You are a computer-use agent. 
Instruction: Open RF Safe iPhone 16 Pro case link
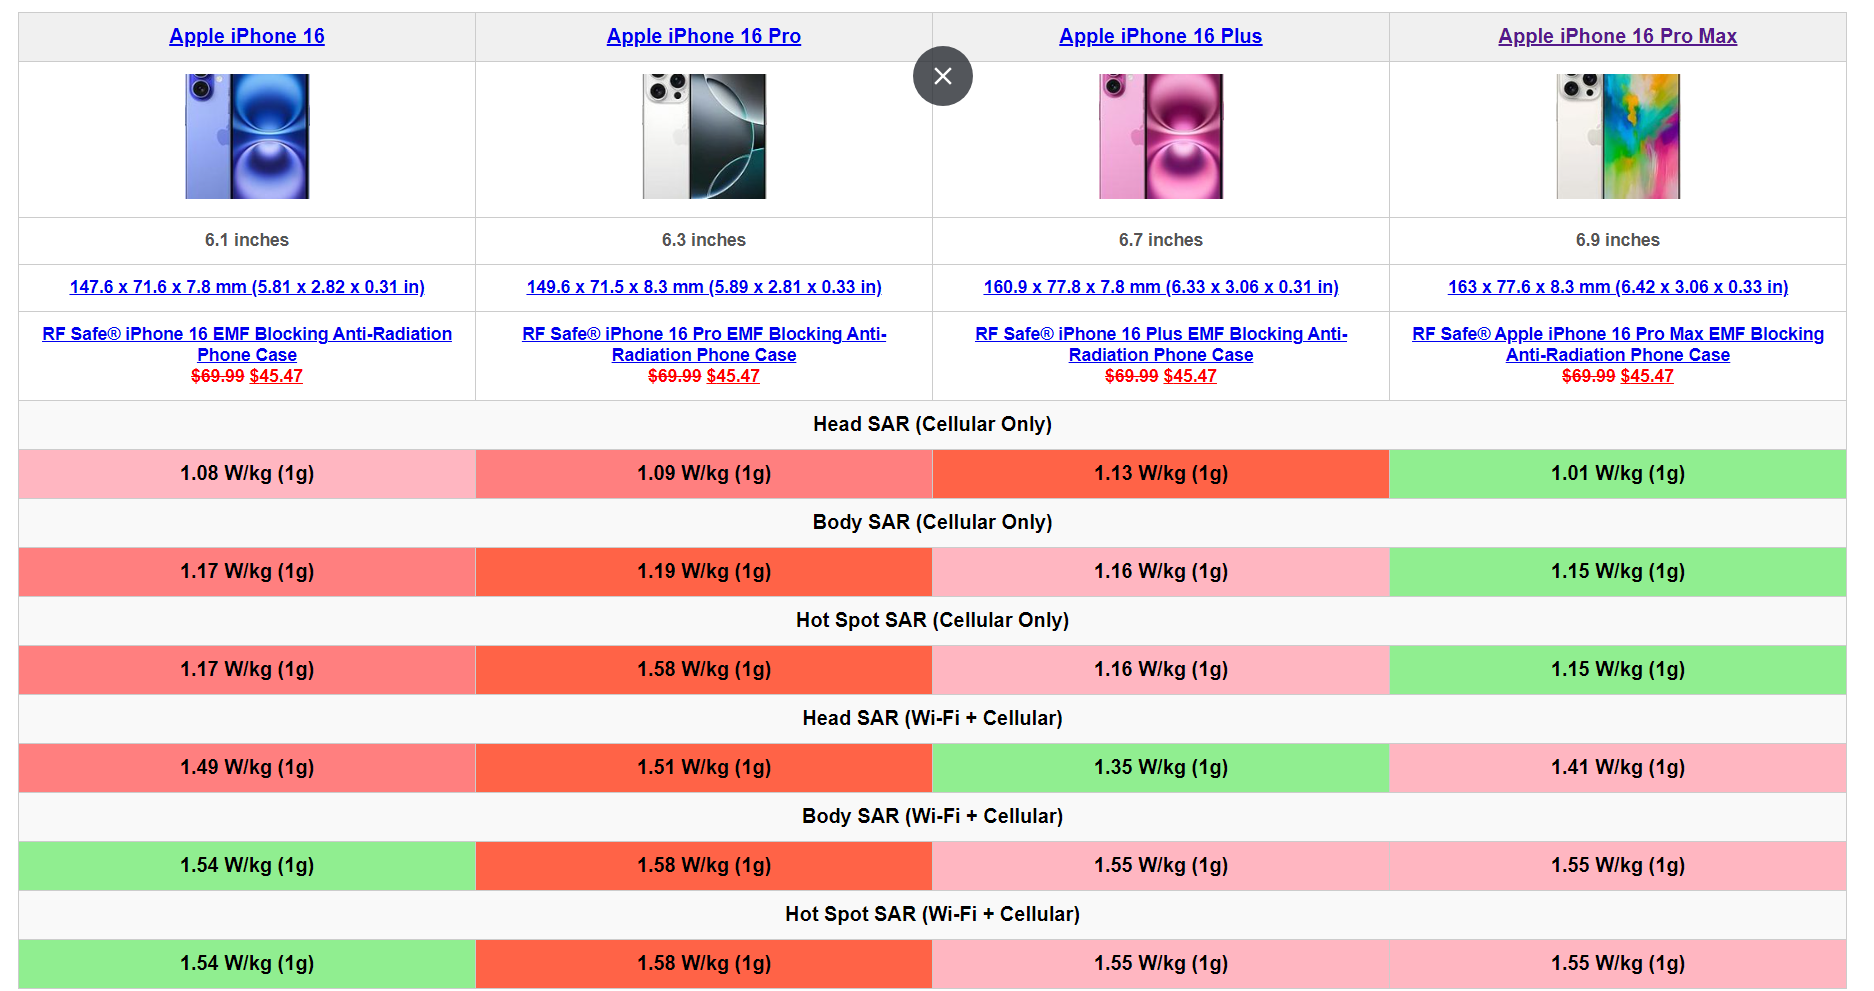[703, 344]
